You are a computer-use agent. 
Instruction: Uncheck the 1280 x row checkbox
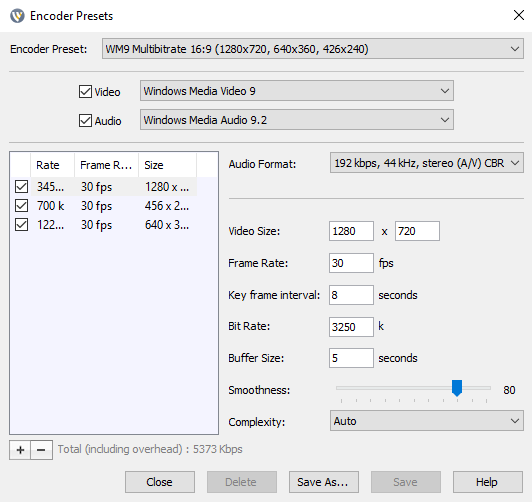[21, 187]
